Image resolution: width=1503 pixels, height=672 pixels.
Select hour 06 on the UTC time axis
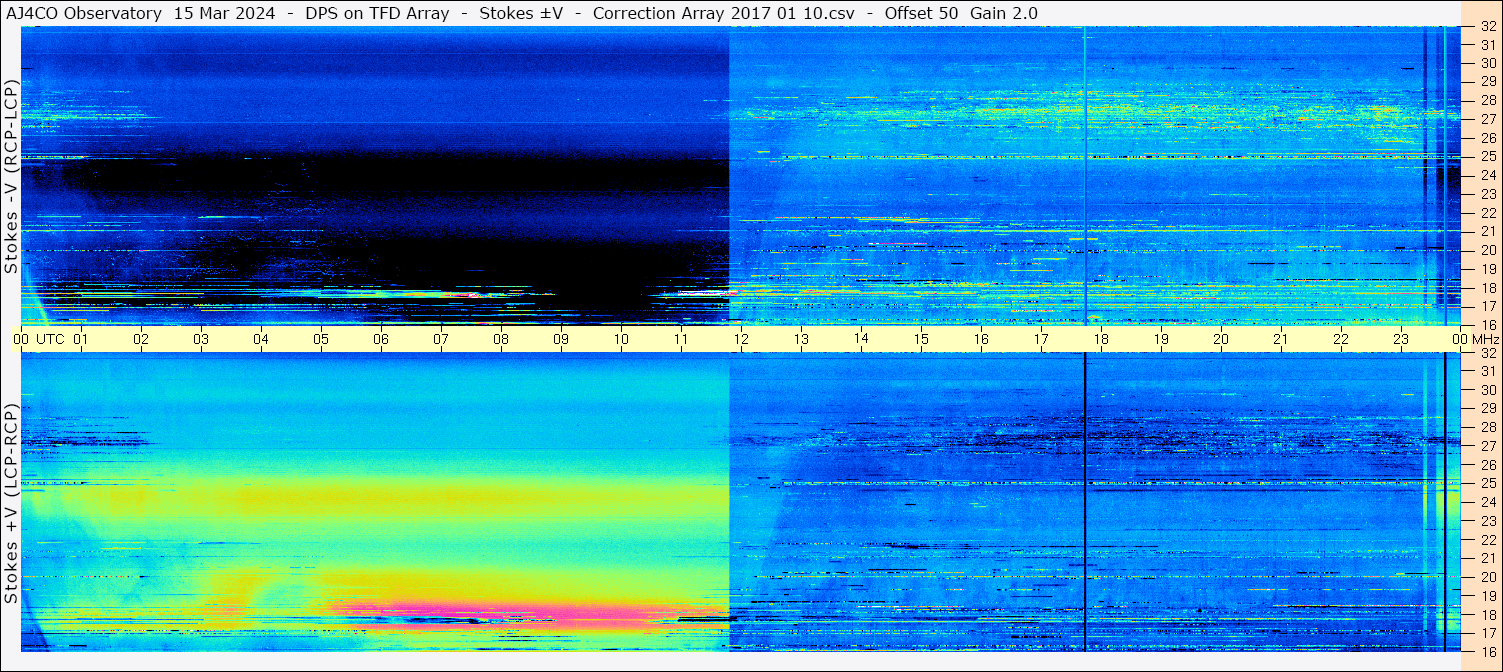tap(381, 339)
